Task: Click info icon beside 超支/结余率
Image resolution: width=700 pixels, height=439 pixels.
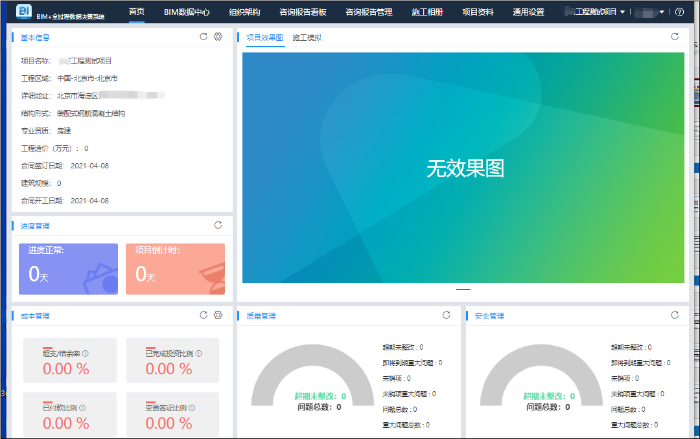Action: [86, 353]
